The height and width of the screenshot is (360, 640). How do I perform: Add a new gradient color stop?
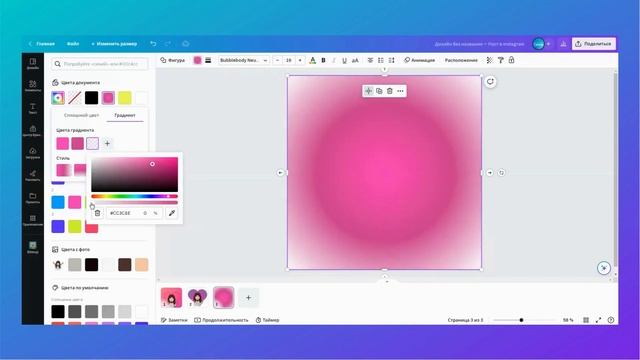coord(107,143)
